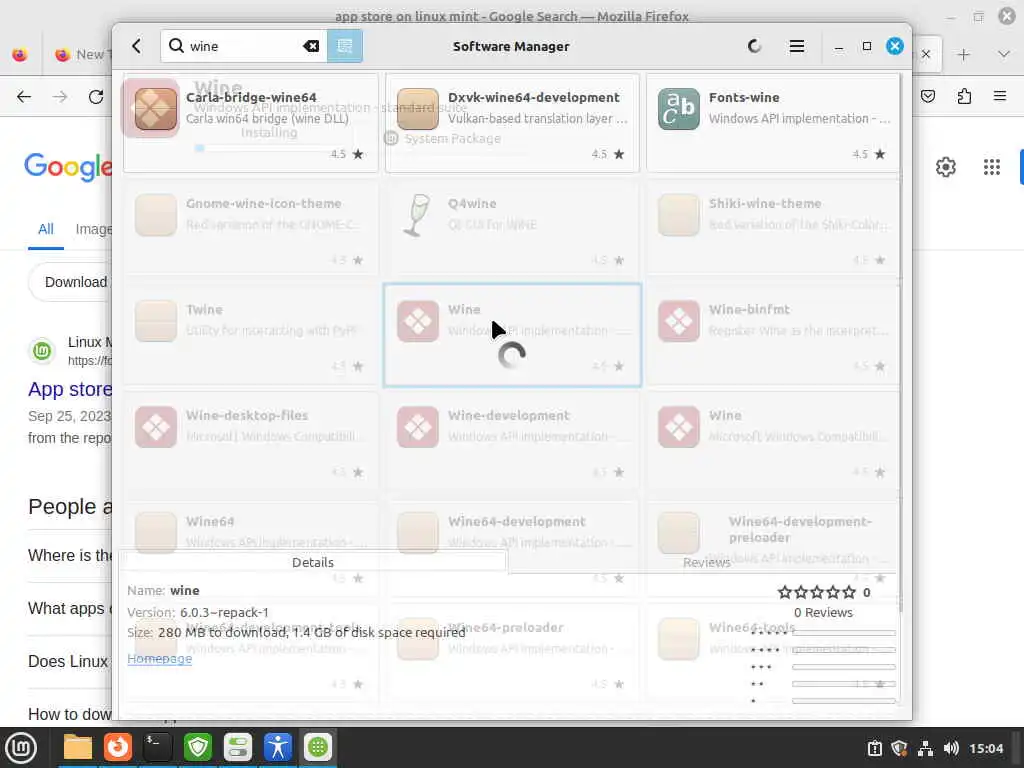Open the Wine64-preloader package
The image size is (1024, 768).
[x=512, y=653]
